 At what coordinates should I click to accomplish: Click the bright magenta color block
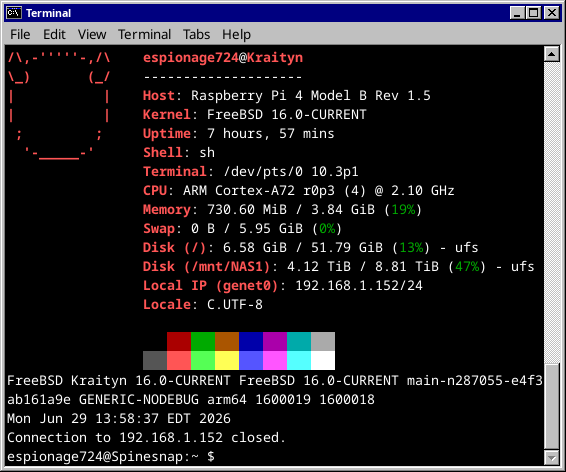click(275, 360)
